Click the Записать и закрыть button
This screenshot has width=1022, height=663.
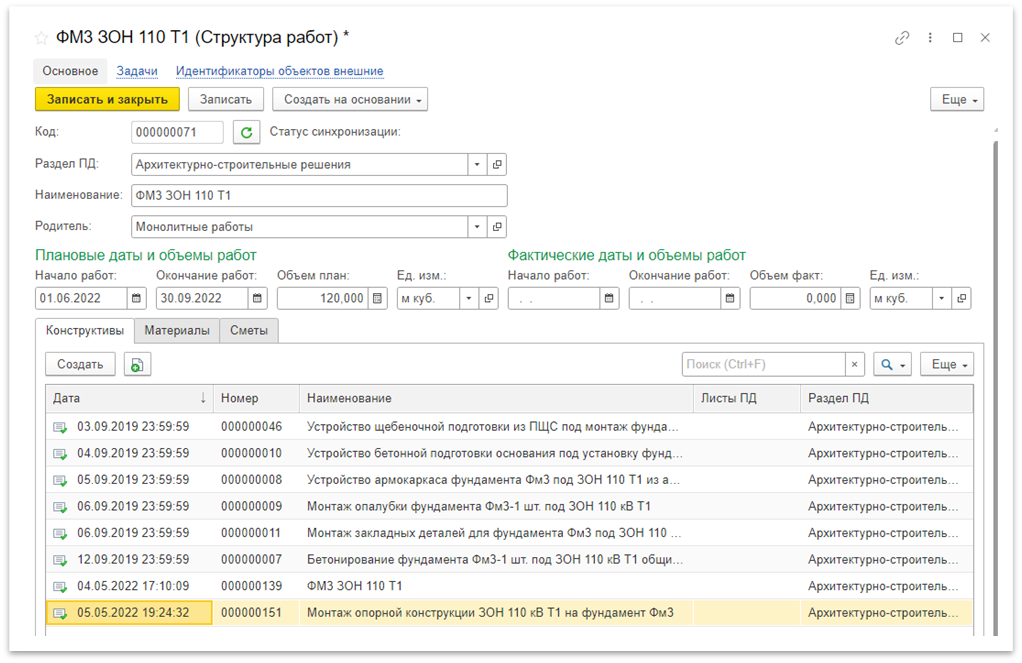(x=107, y=99)
